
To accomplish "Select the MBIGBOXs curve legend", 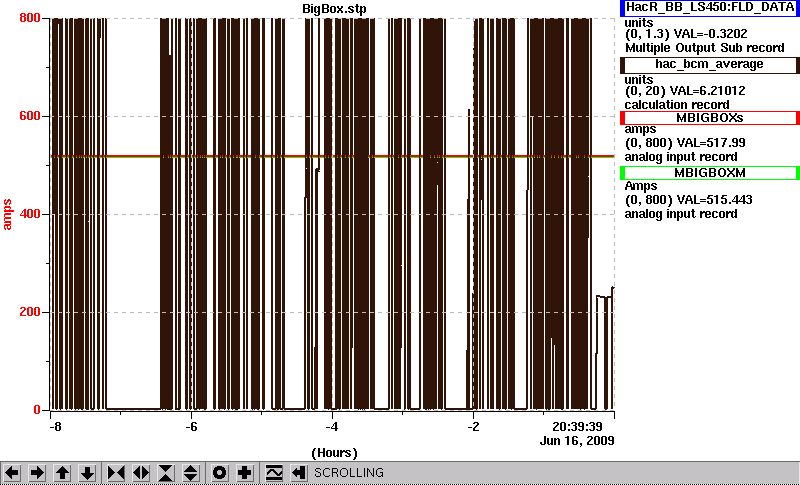I will pos(710,118).
